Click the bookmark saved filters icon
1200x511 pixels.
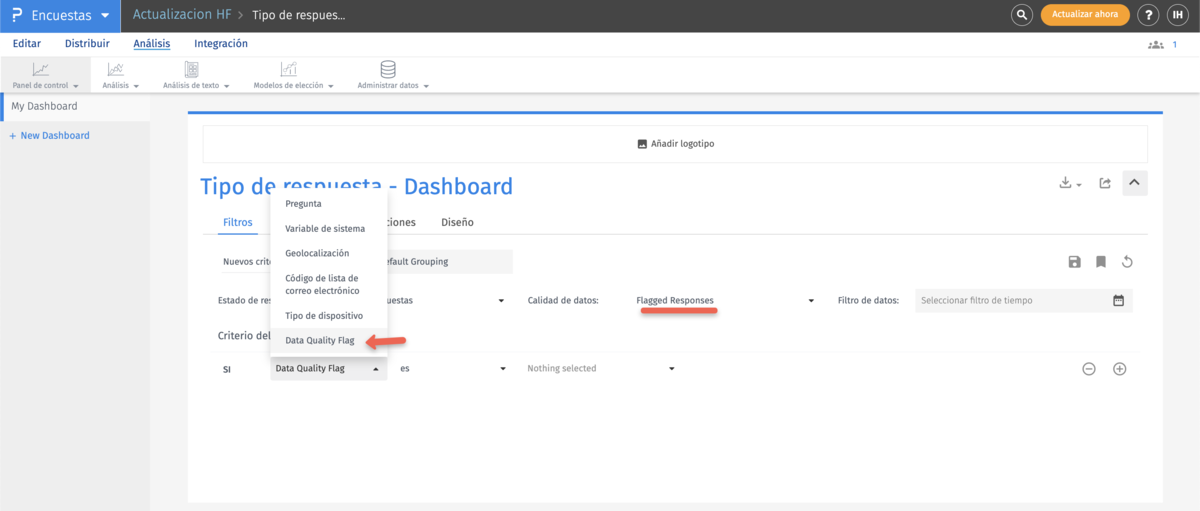pos(1100,262)
